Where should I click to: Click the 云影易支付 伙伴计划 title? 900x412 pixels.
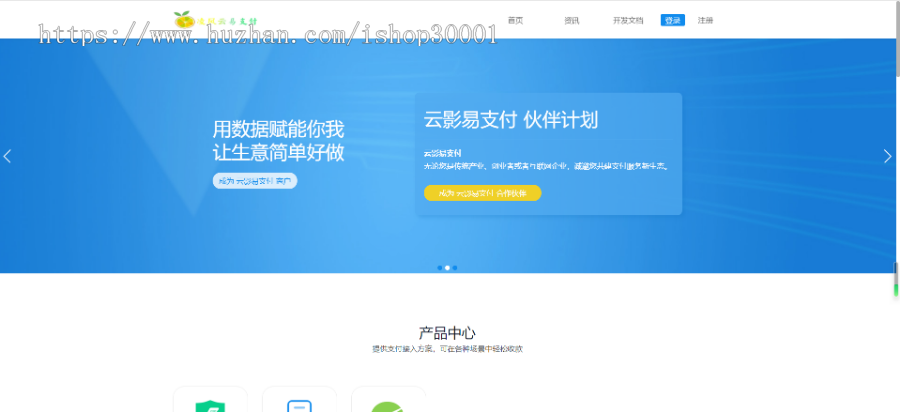[511, 120]
